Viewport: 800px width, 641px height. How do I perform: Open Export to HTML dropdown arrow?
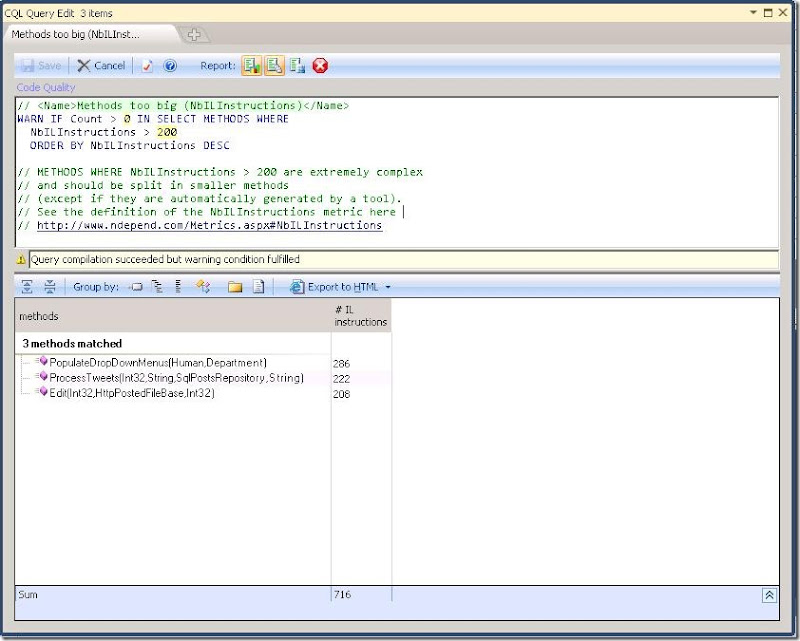point(388,287)
